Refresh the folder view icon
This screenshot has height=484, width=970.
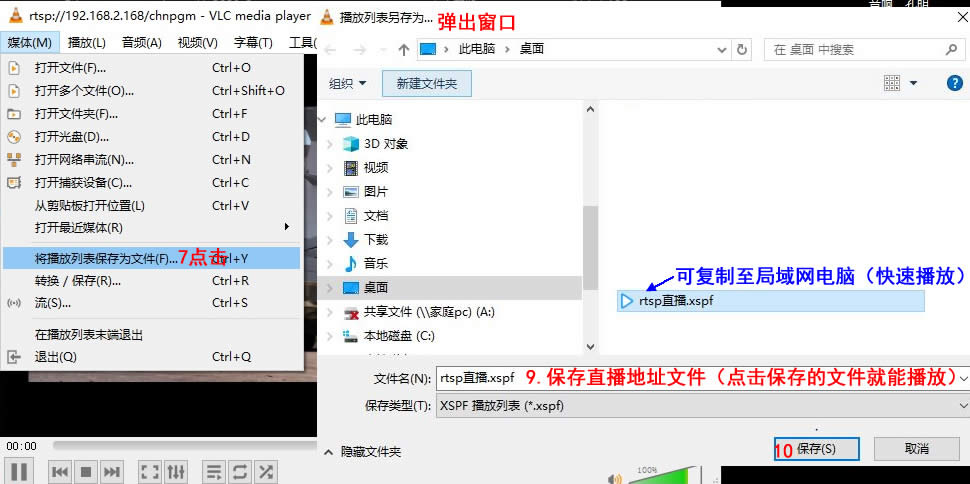point(743,50)
